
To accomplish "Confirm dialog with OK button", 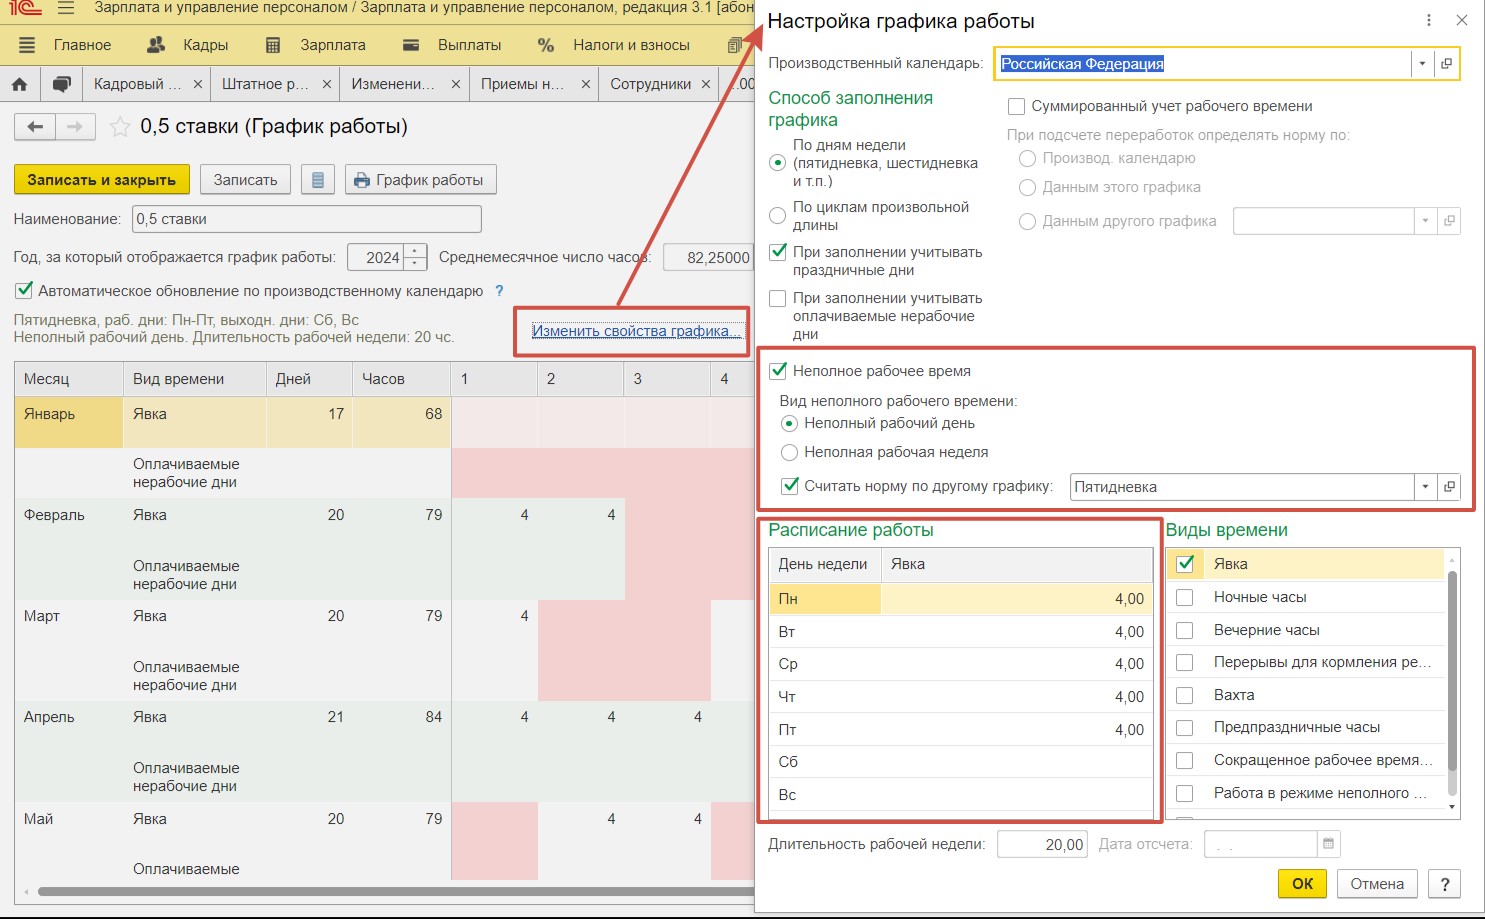I will tap(1302, 884).
